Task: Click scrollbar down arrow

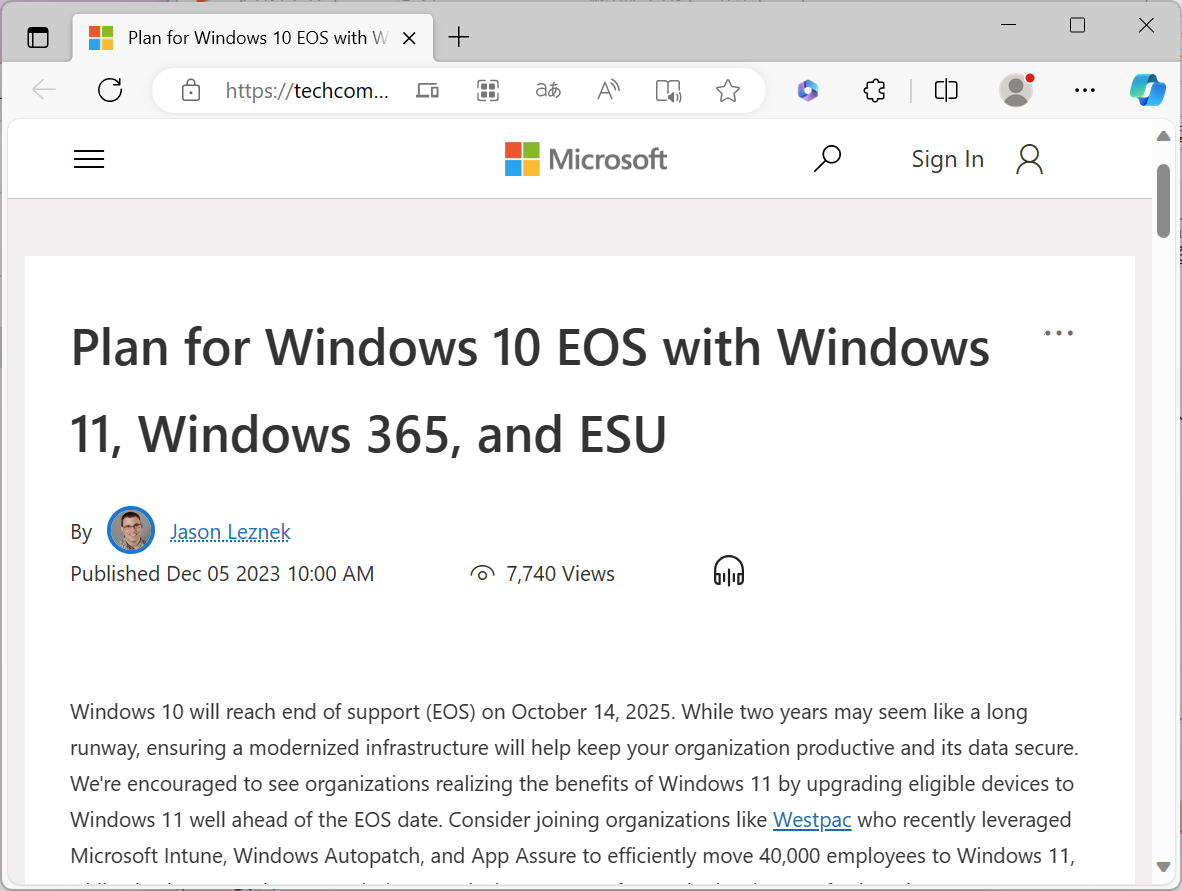Action: [x=1163, y=867]
